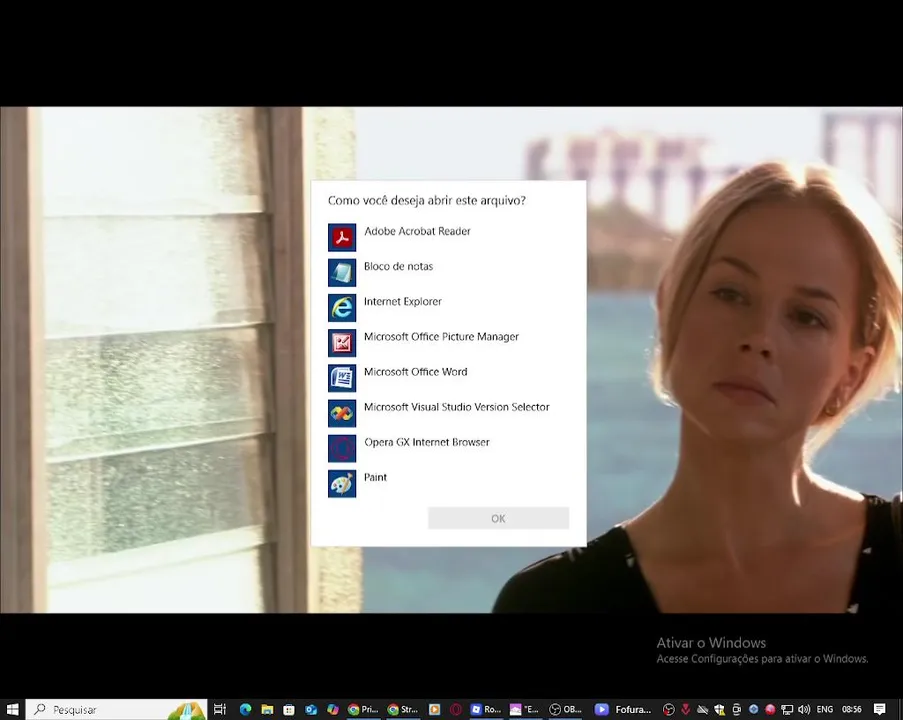
Task: Open the red download tray icon
Action: point(685,709)
